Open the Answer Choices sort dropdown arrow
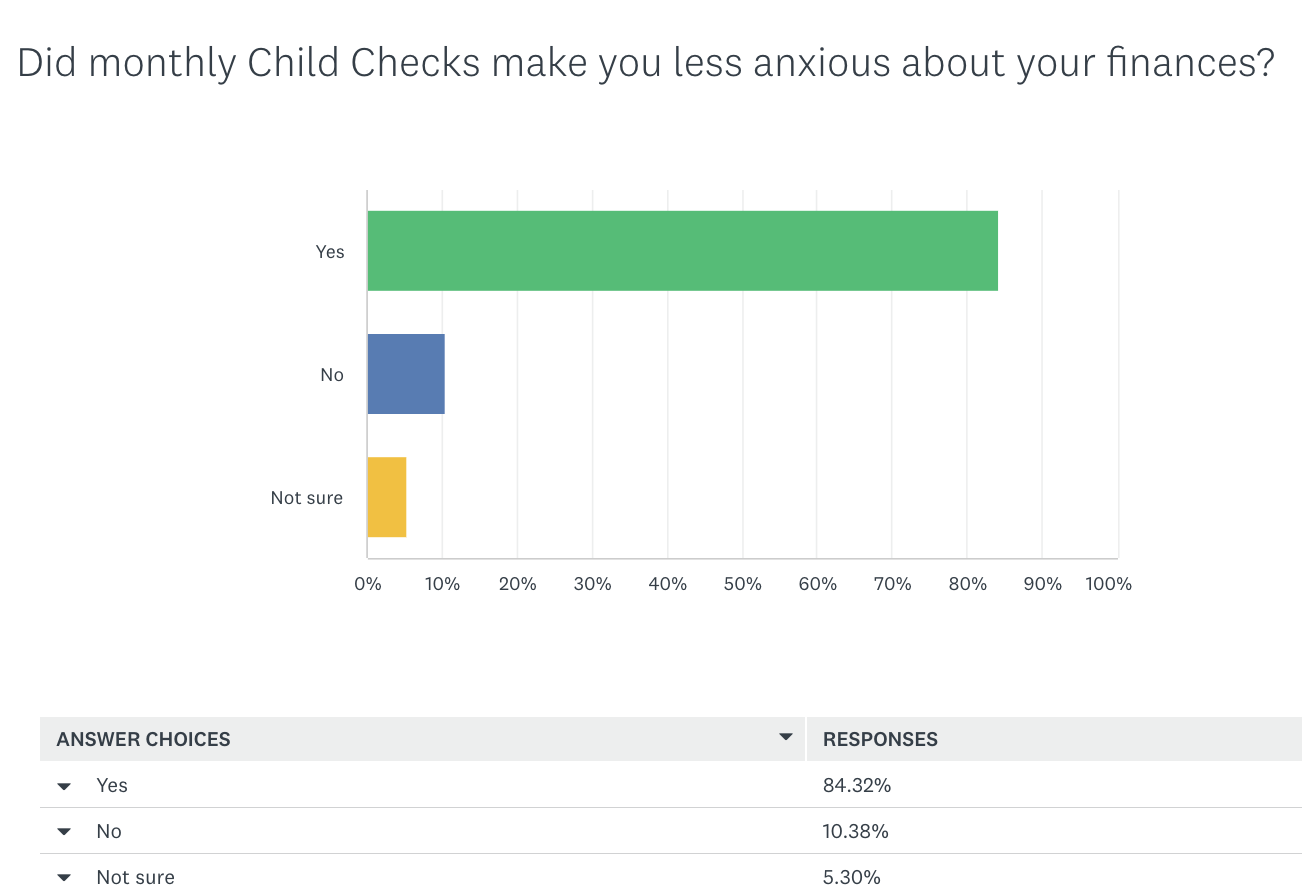This screenshot has height=896, width=1302. [785, 738]
